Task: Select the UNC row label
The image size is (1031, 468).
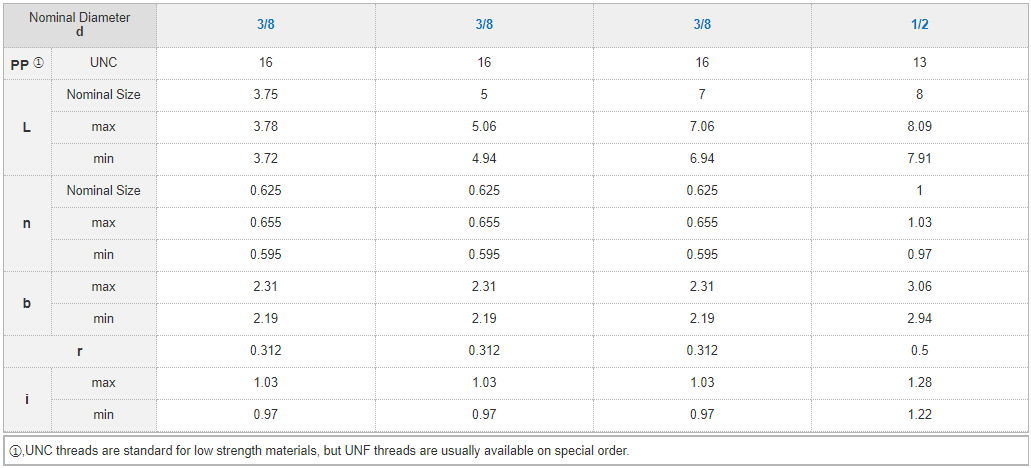Action: 103,62
